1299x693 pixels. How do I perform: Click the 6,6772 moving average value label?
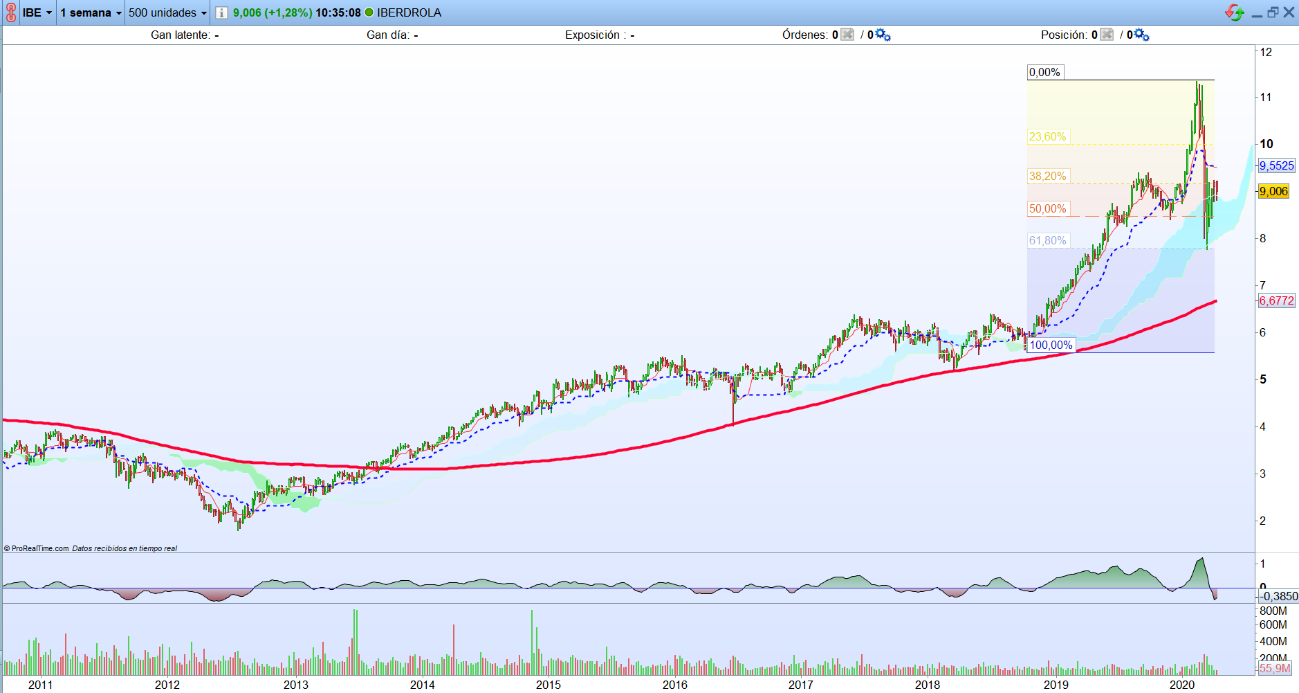pos(1277,300)
